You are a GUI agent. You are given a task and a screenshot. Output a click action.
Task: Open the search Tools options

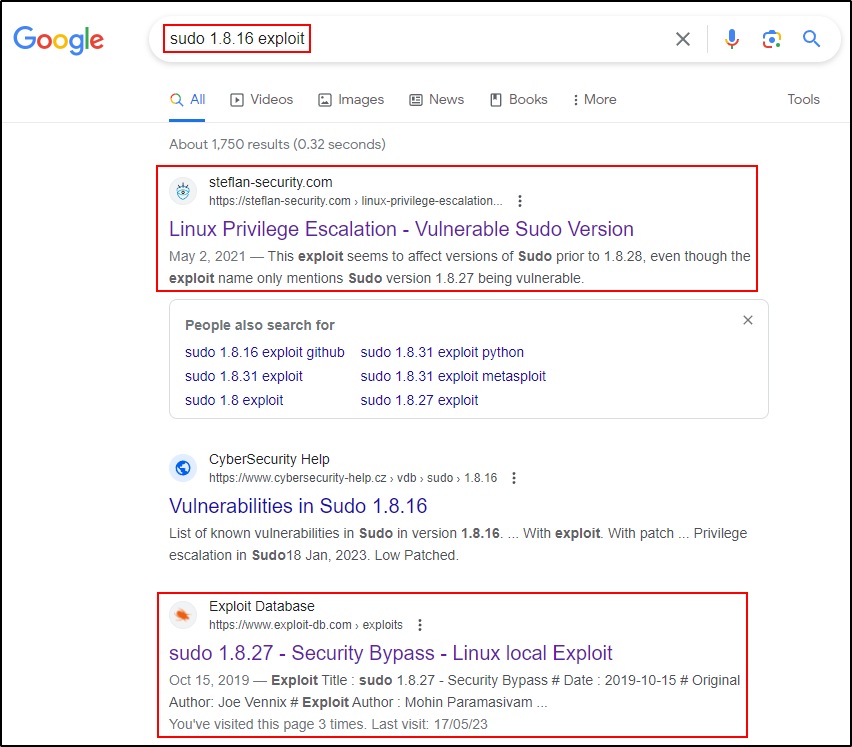pyautogui.click(x=803, y=100)
